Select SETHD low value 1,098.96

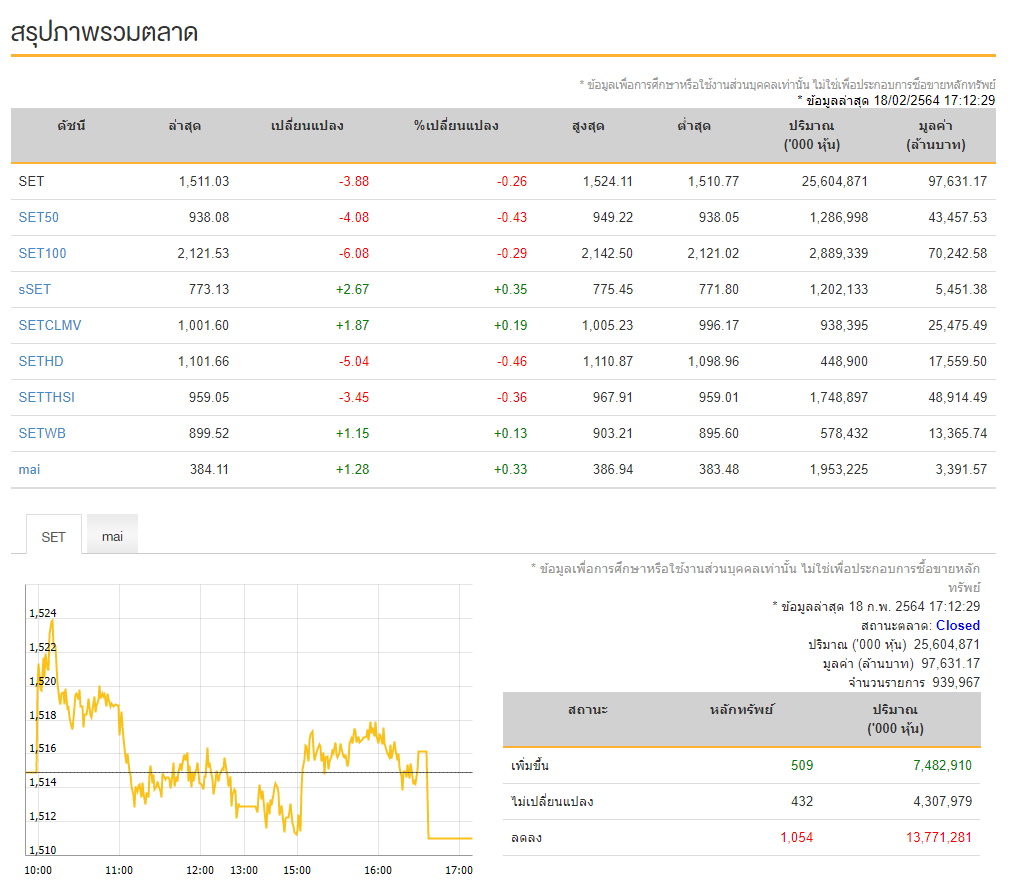pos(713,361)
